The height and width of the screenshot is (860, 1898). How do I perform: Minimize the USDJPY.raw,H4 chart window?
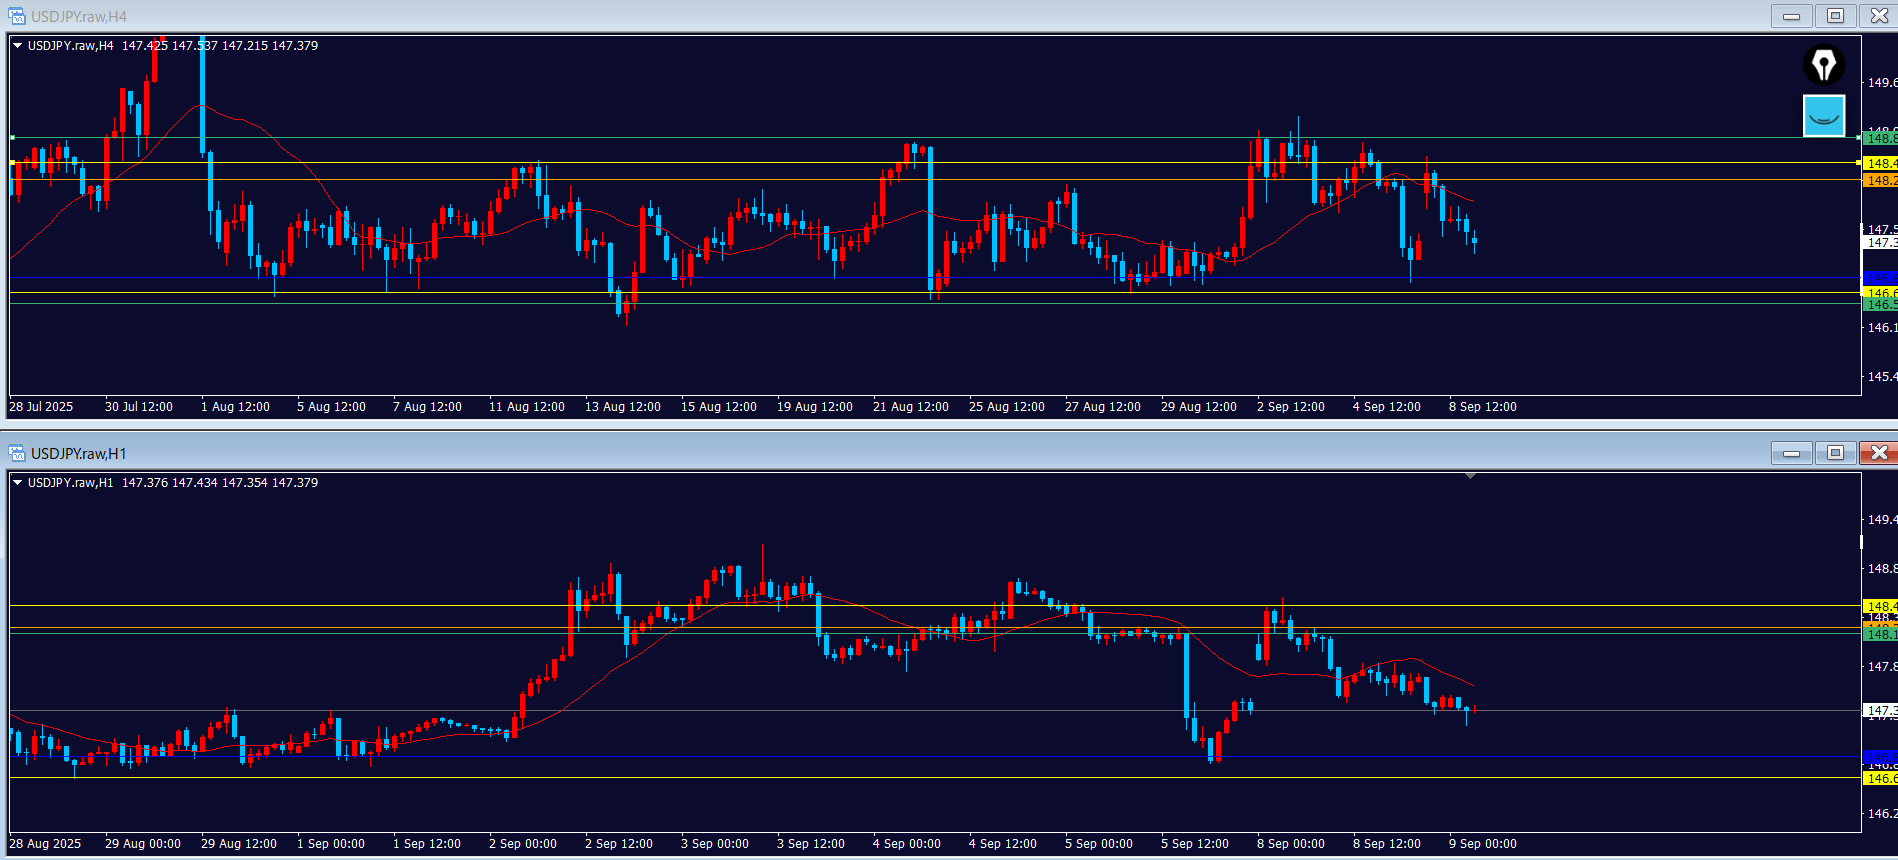1791,16
